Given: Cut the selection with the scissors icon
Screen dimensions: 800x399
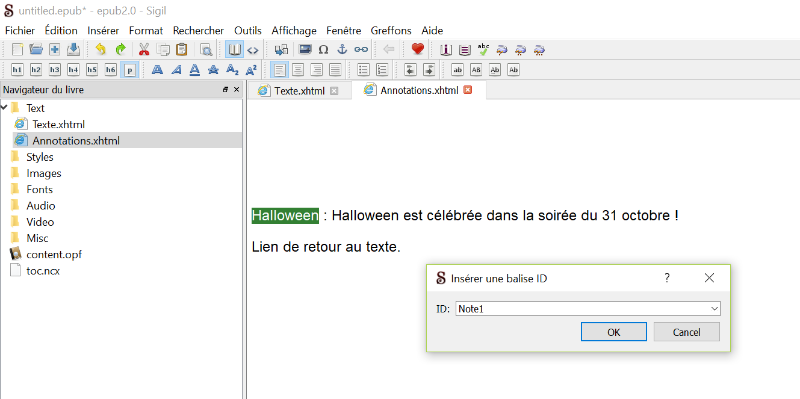Looking at the screenshot, I should coord(144,49).
